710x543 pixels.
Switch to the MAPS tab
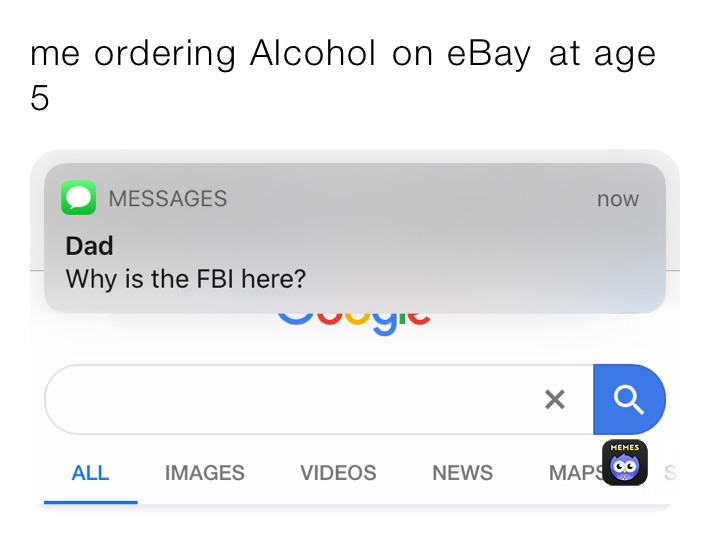point(575,473)
